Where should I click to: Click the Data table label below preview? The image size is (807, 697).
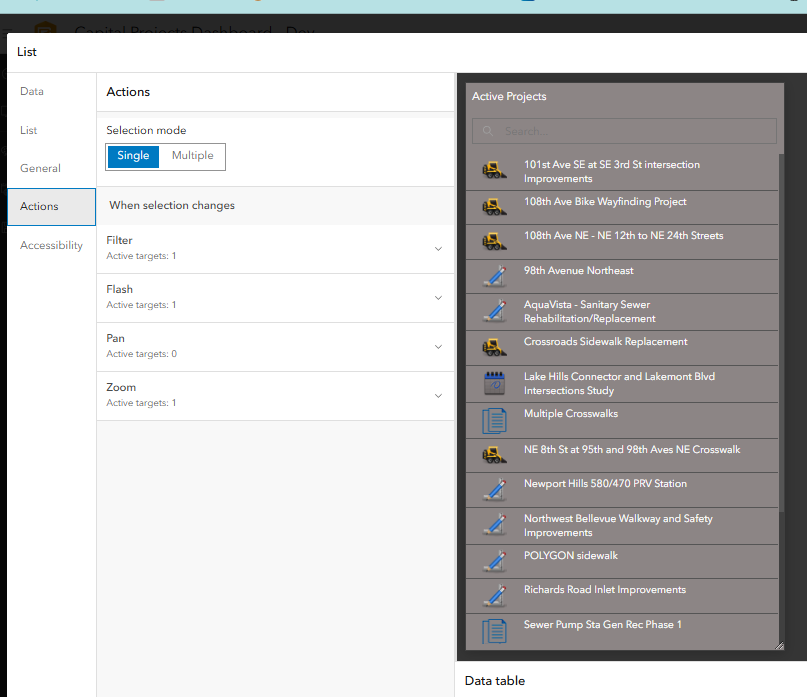(495, 681)
